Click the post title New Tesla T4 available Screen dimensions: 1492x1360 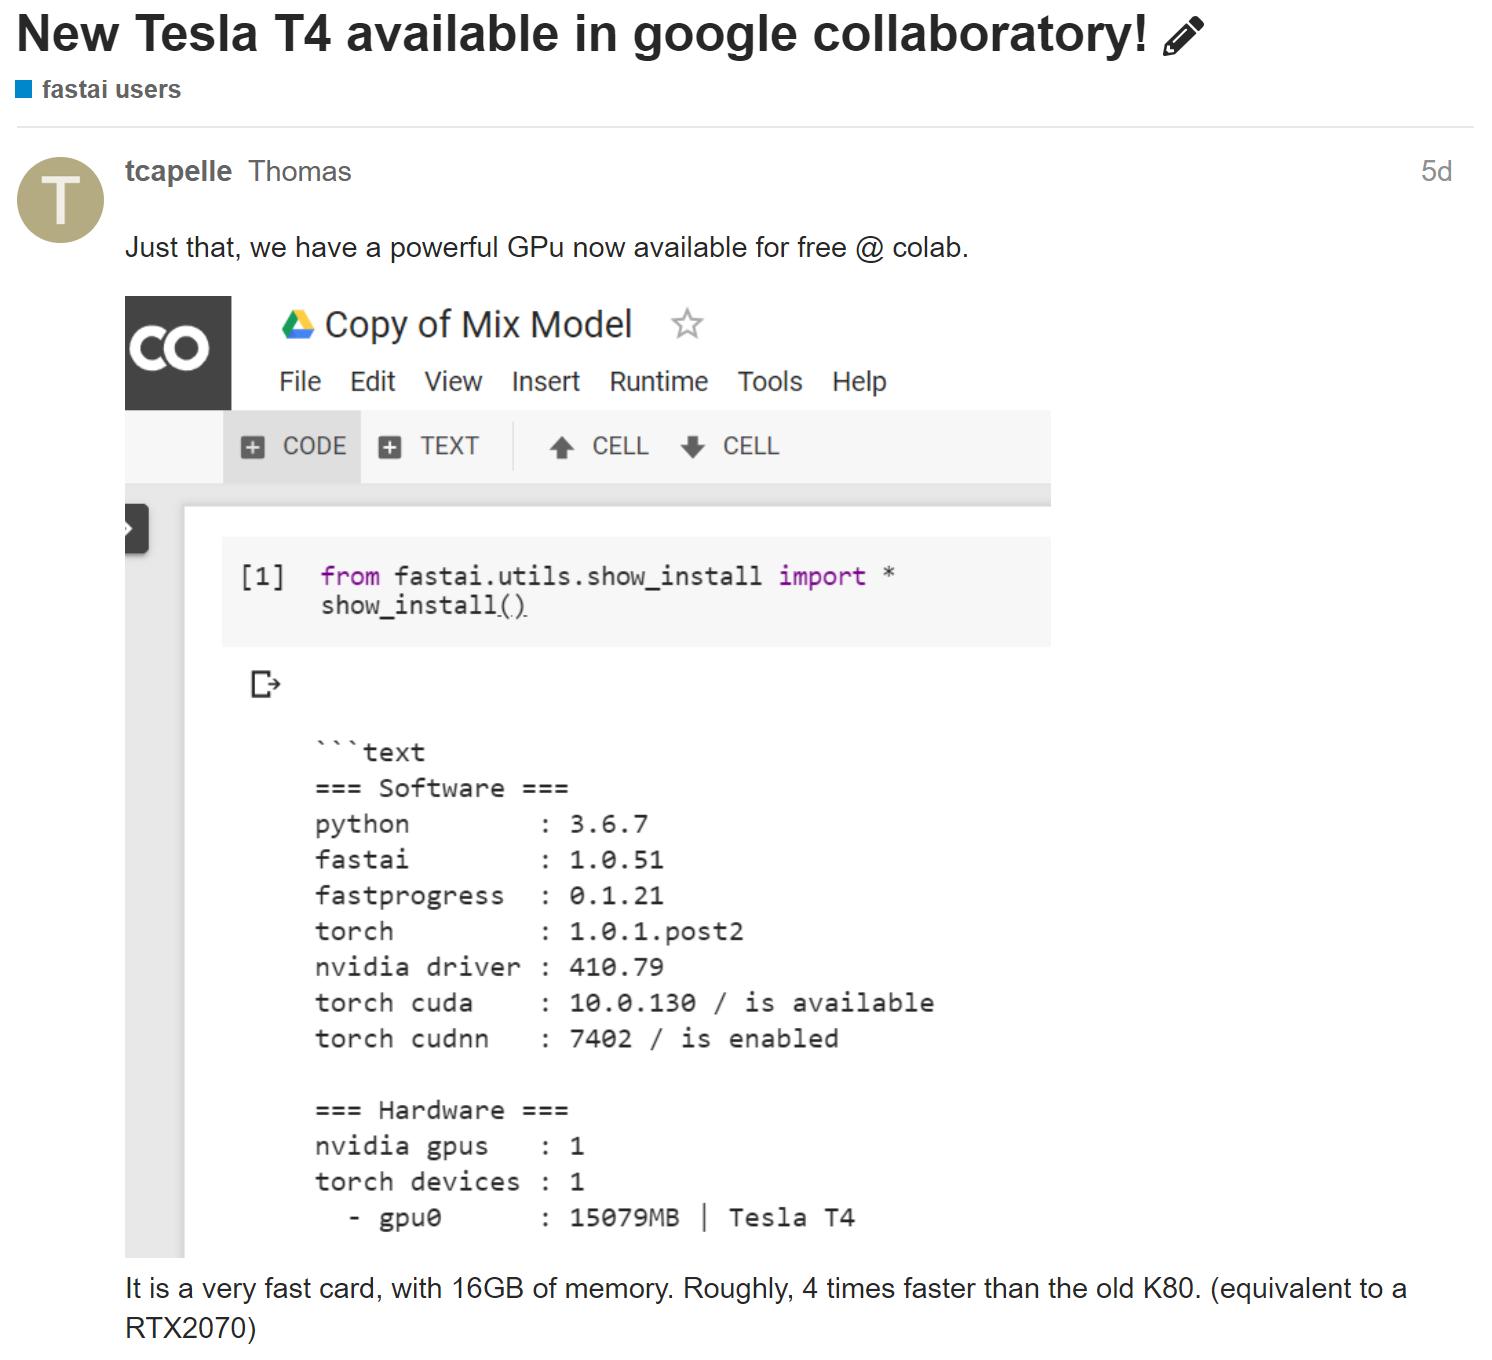tap(582, 35)
